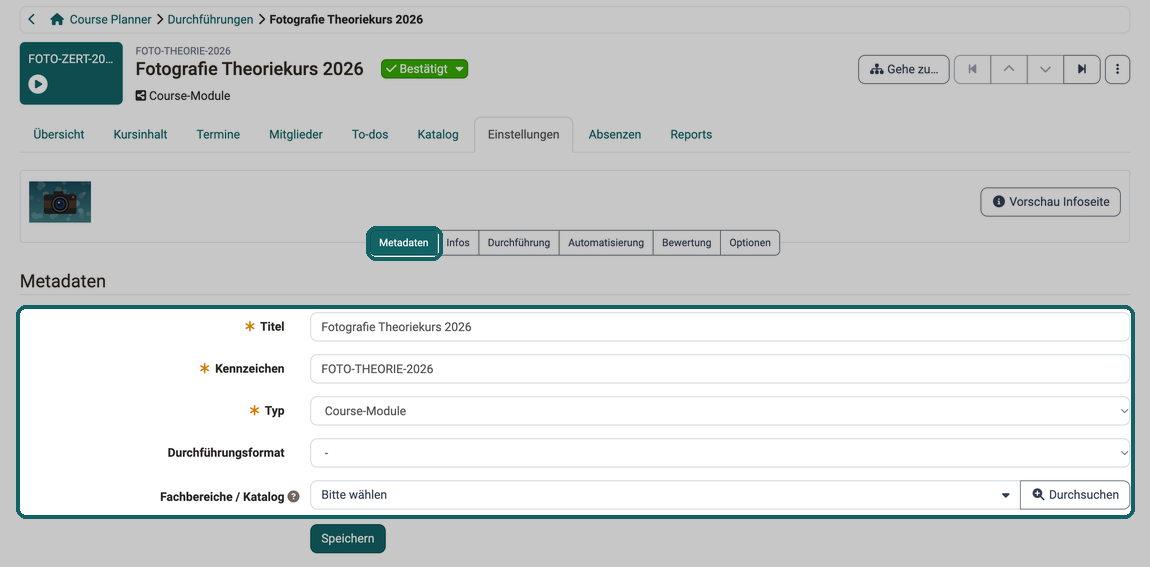Open the Termine tab
The image size is (1150, 567).
(x=218, y=135)
